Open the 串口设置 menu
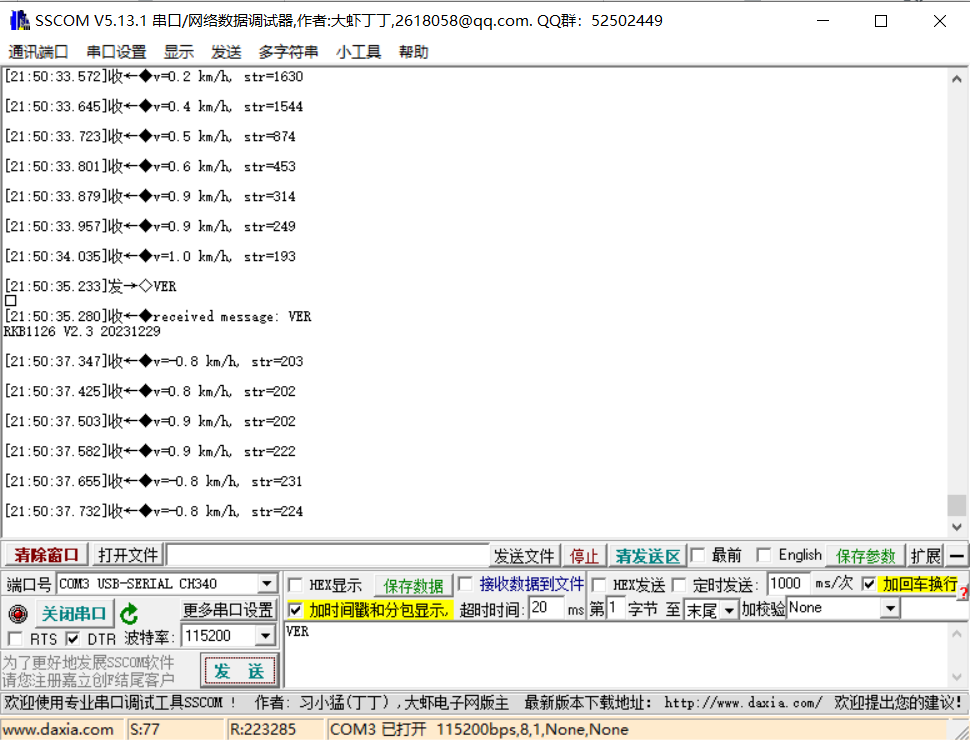 point(116,52)
